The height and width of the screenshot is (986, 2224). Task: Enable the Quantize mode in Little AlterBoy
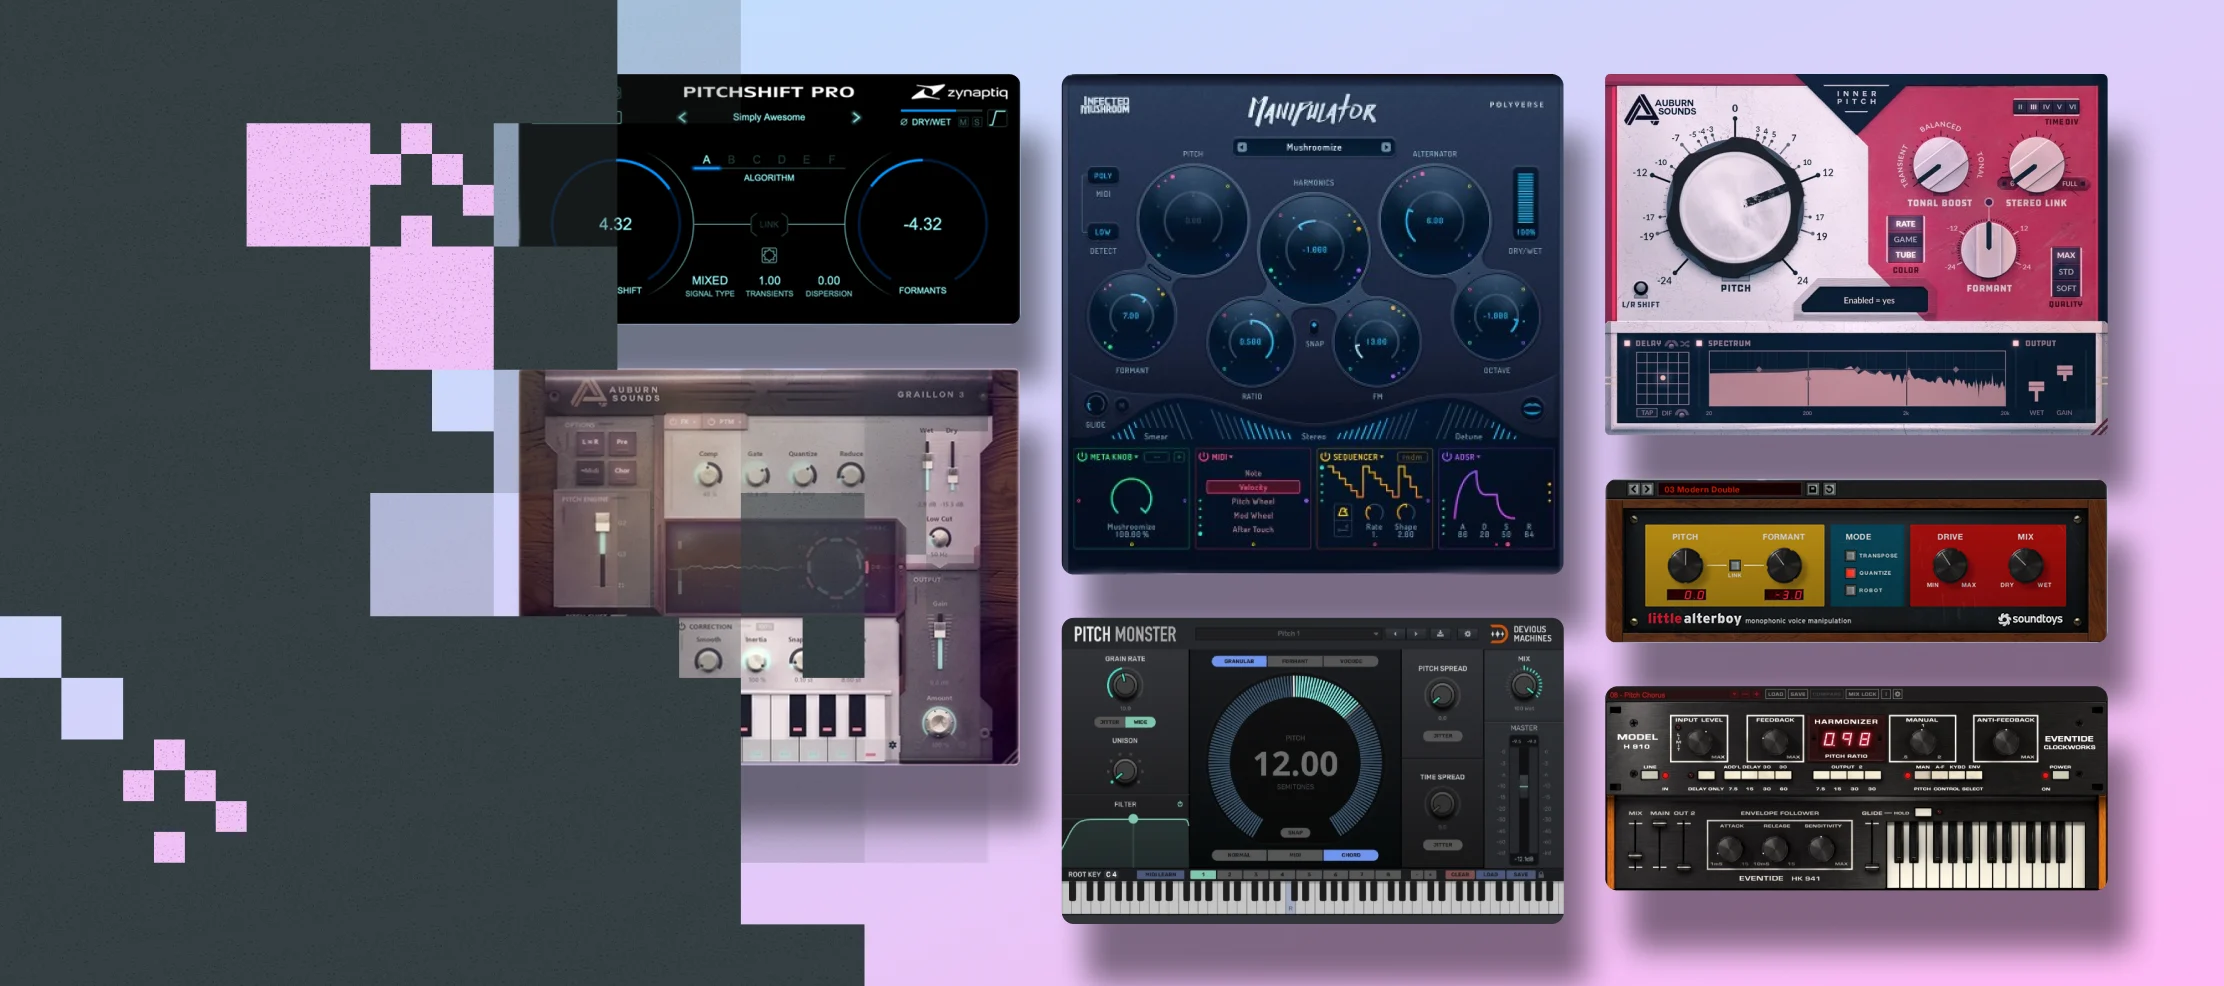point(1851,573)
